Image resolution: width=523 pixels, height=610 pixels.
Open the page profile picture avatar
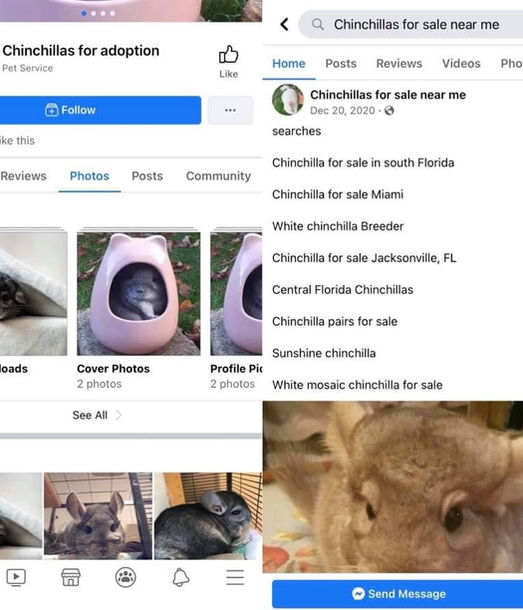click(288, 100)
